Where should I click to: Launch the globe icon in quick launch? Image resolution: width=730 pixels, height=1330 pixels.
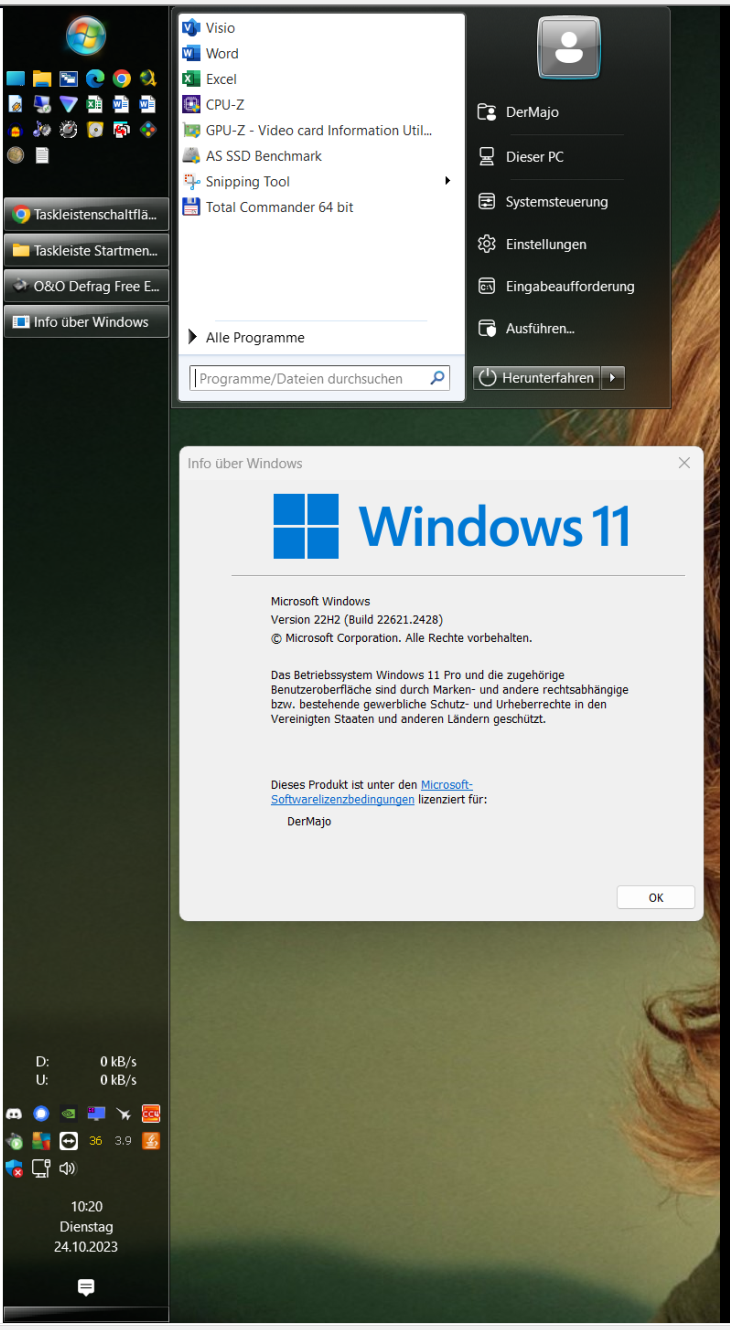pos(148,78)
